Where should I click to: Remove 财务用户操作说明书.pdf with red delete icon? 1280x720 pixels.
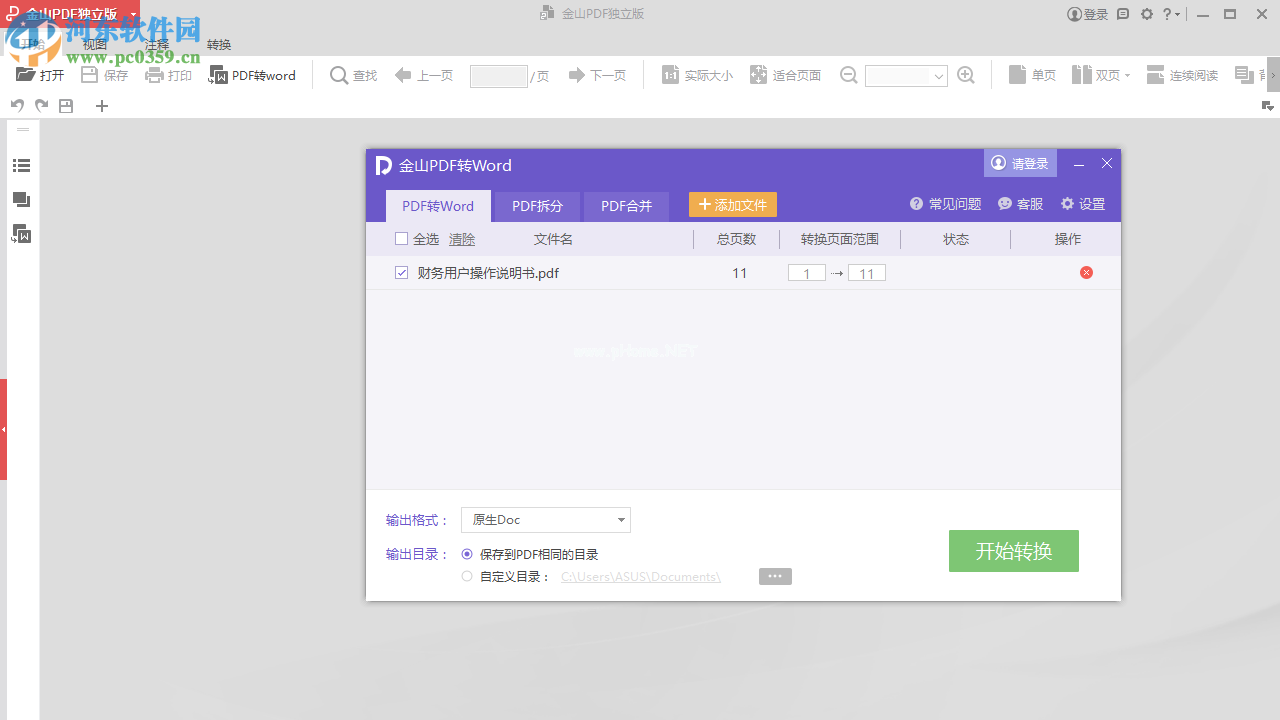1086,273
